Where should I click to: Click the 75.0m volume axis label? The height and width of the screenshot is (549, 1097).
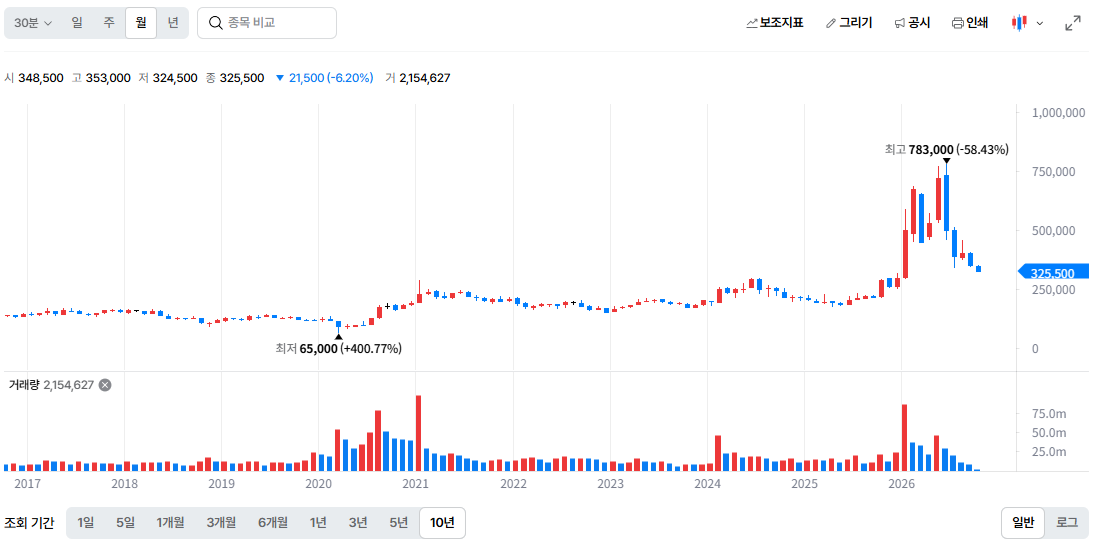1049,414
